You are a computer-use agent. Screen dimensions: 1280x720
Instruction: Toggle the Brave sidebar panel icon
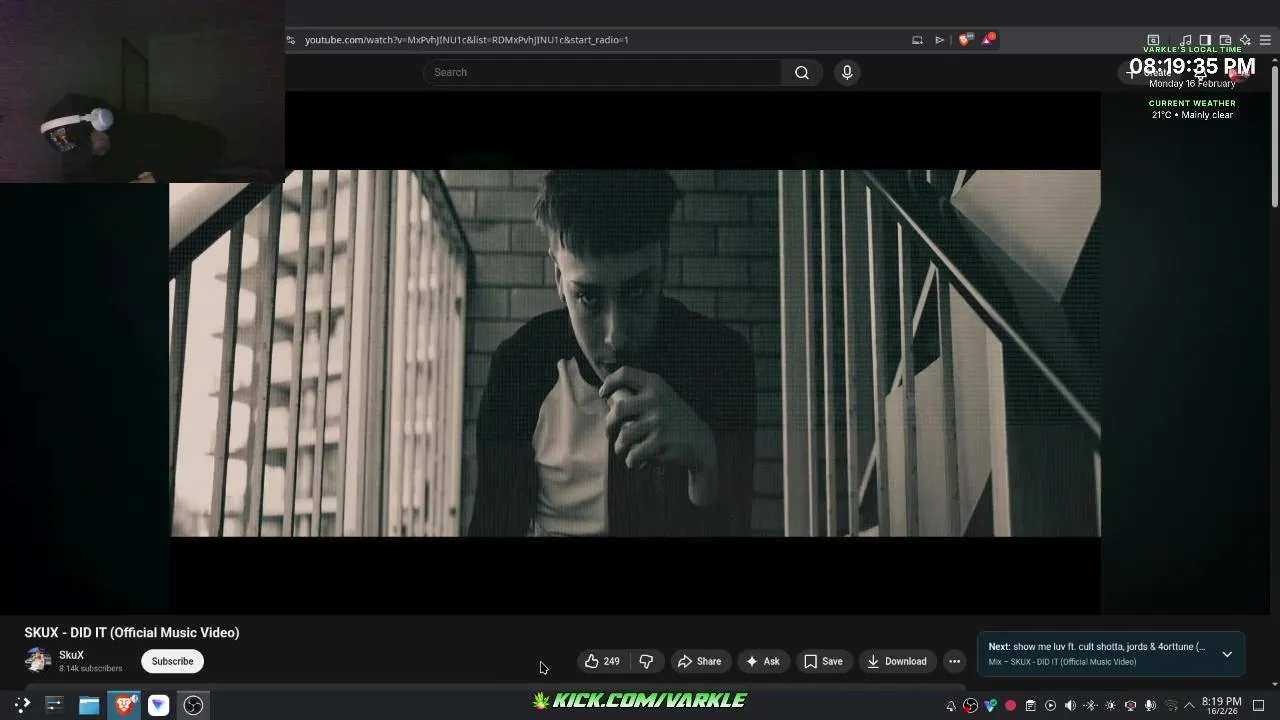tap(1205, 40)
